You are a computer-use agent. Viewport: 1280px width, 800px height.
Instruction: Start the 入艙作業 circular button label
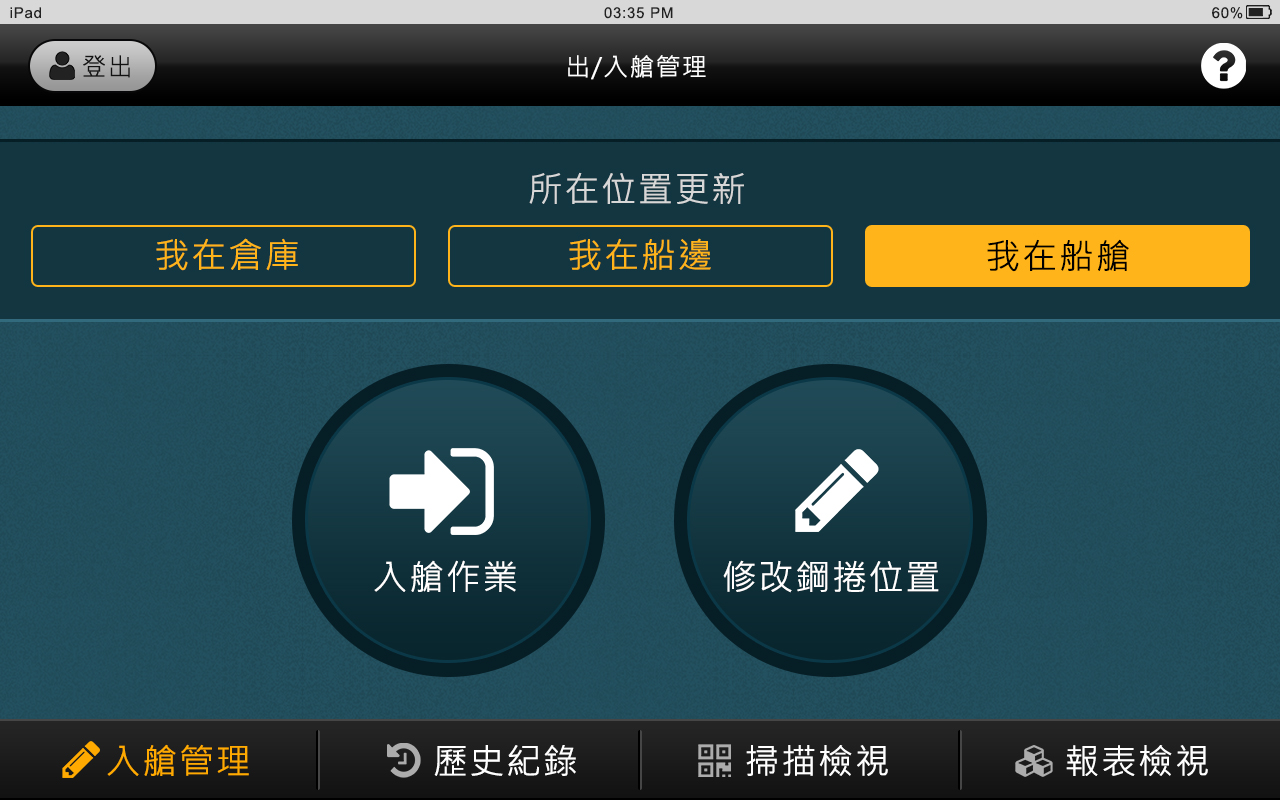coord(446,577)
